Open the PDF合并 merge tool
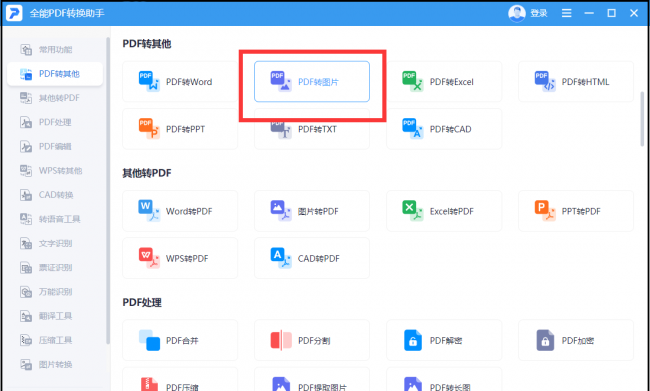The image size is (650, 391). pos(180,340)
